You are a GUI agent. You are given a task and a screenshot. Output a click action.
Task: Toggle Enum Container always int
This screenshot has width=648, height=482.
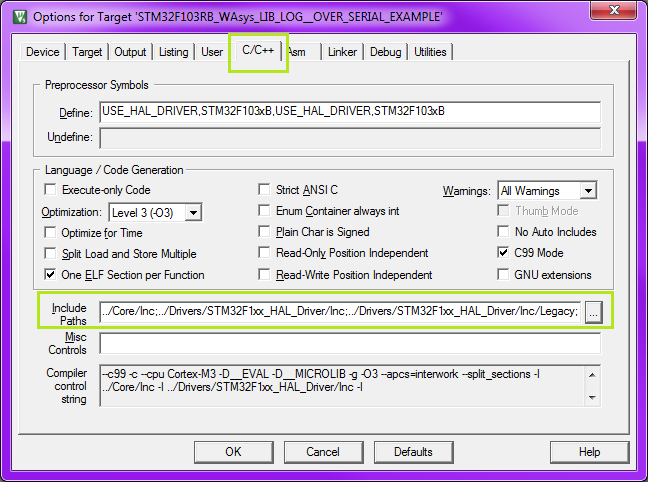pos(264,211)
